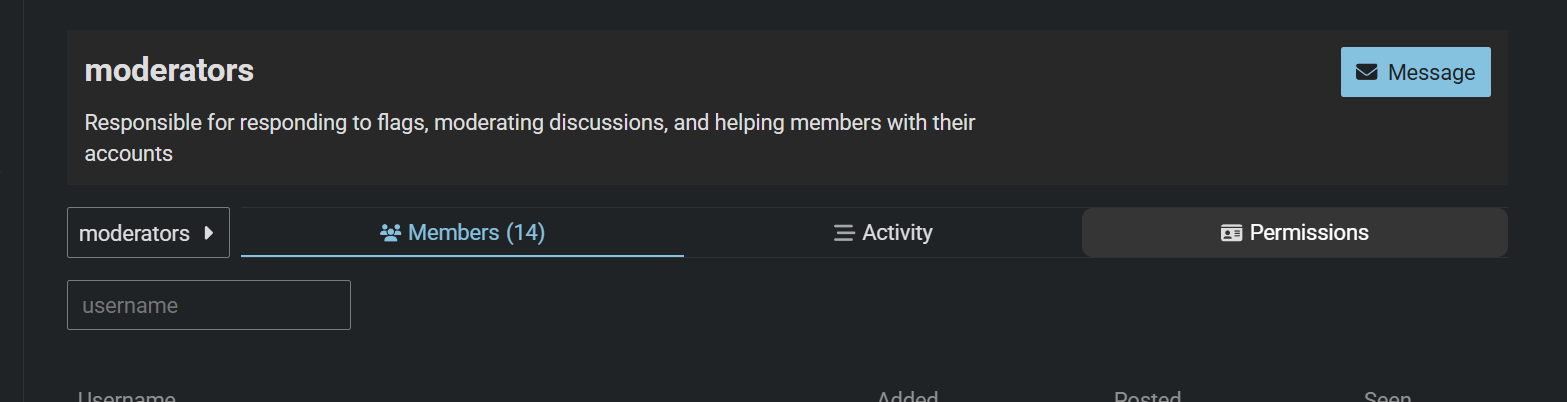Viewport: 1567px width, 402px height.
Task: Sort members by Username column
Action: (x=127, y=397)
